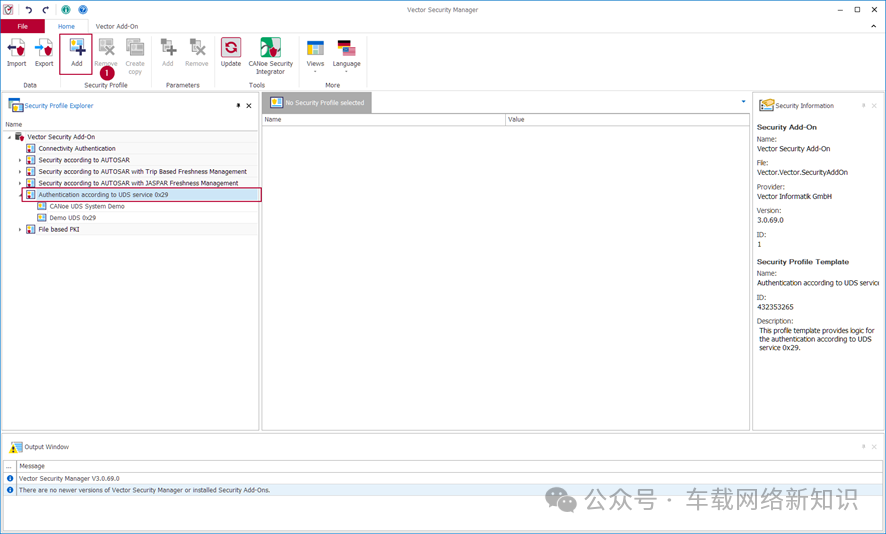Click the Vector Security Add-On node icon

pyautogui.click(x=19, y=137)
